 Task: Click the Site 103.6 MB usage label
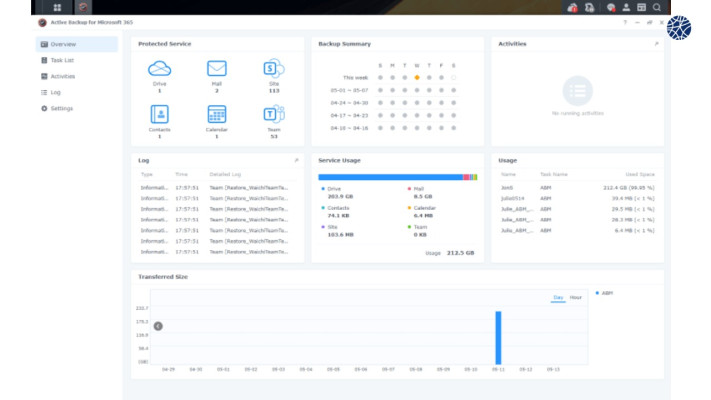tap(337, 231)
